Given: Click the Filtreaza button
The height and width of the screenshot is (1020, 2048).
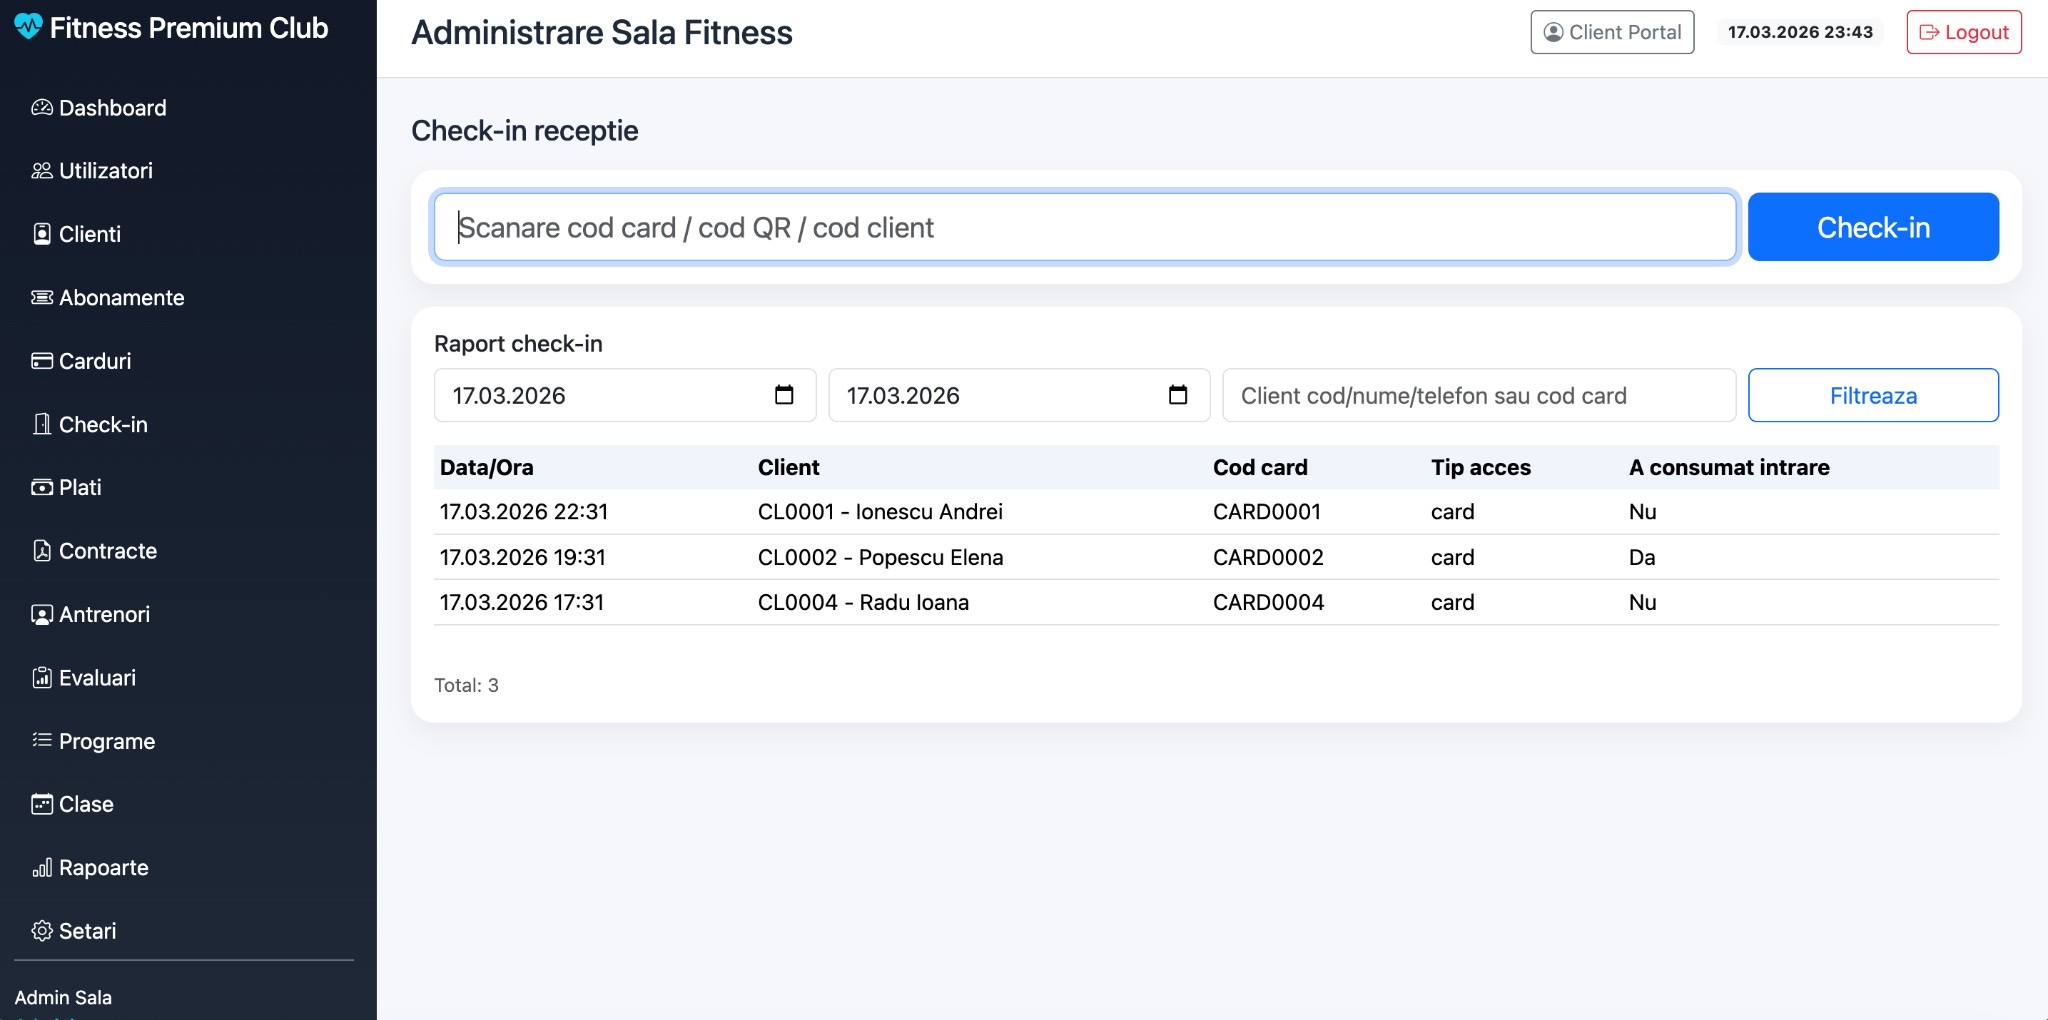Looking at the screenshot, I should tap(1873, 395).
